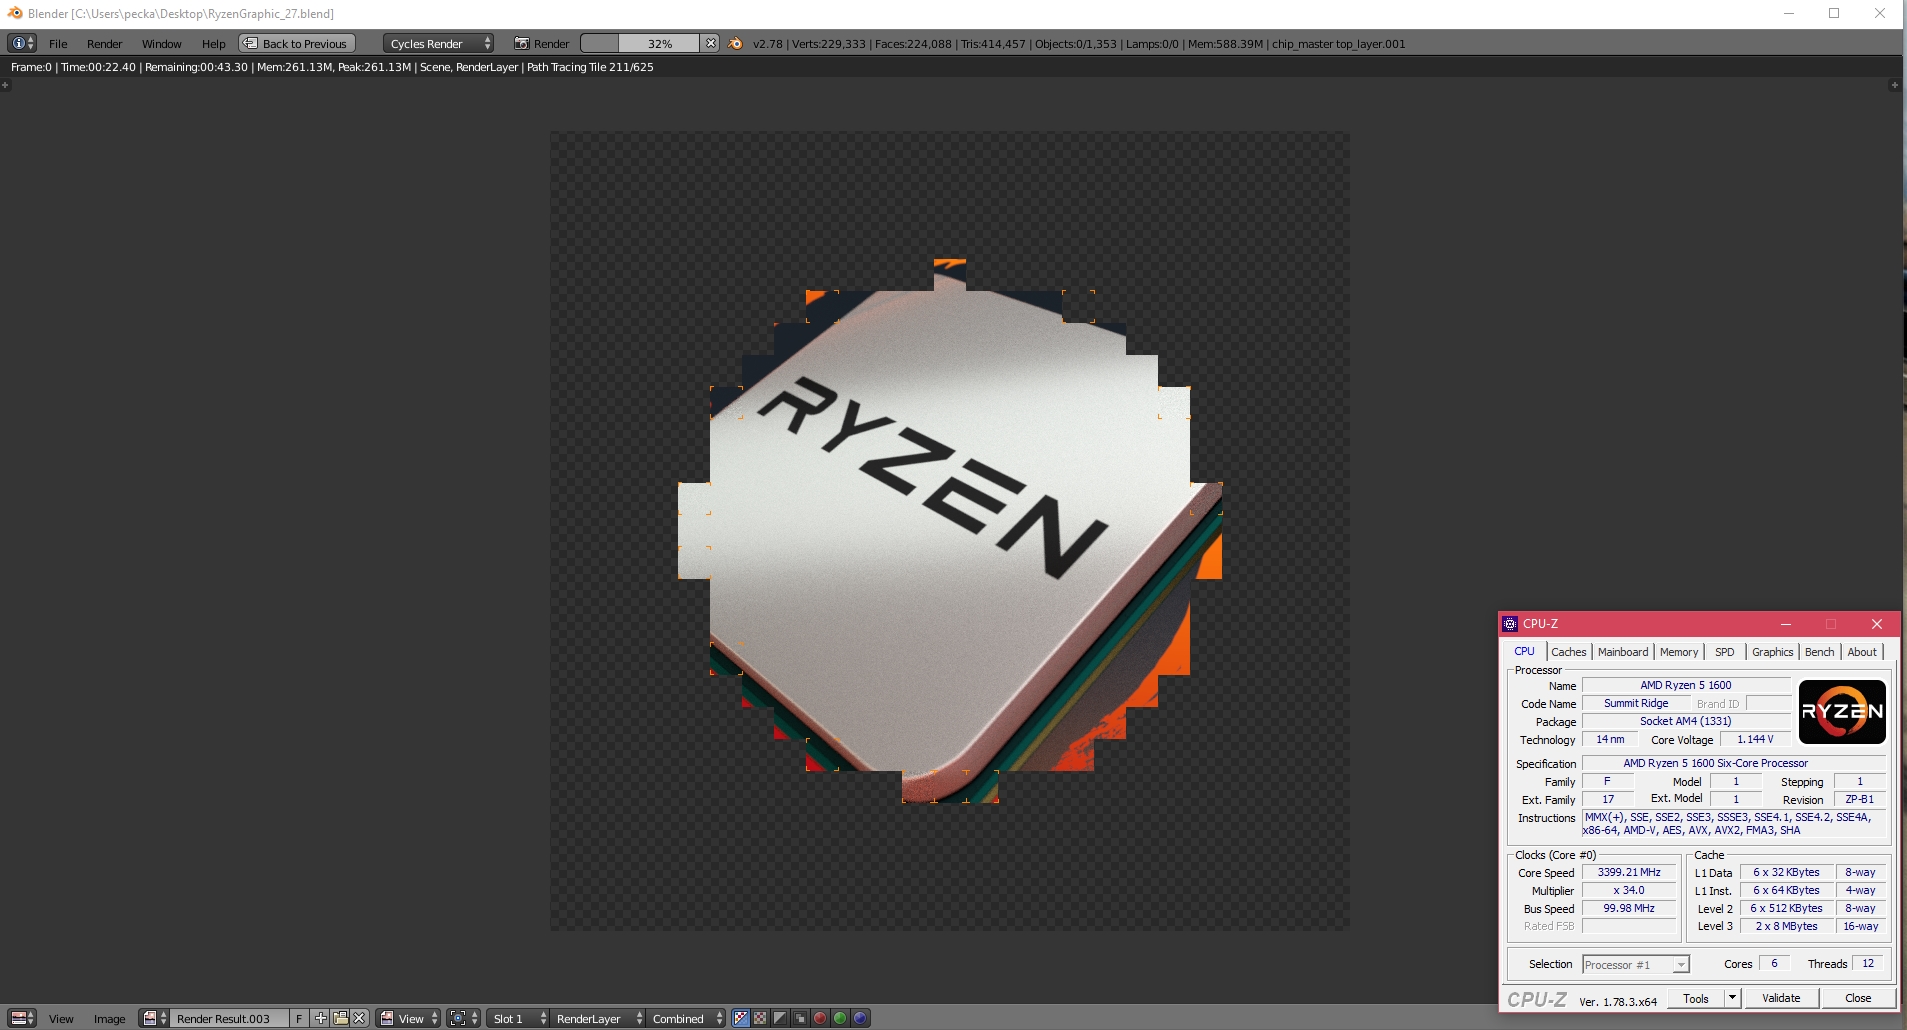1907x1030 pixels.
Task: Switch to the Mainboard tab in CPU-Z
Action: (x=1622, y=652)
